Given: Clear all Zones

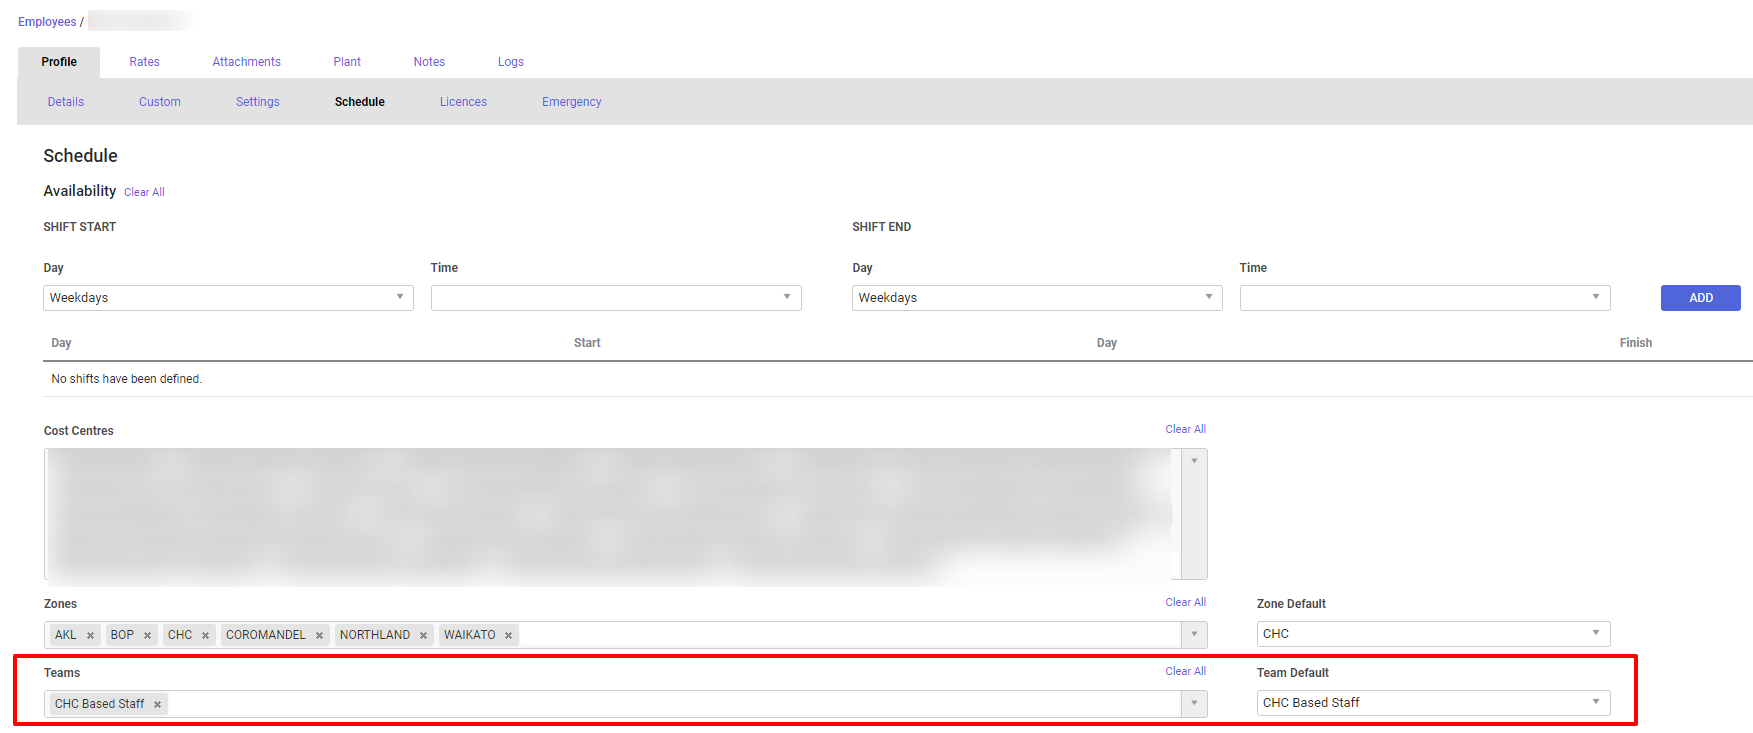Looking at the screenshot, I should (x=1185, y=602).
